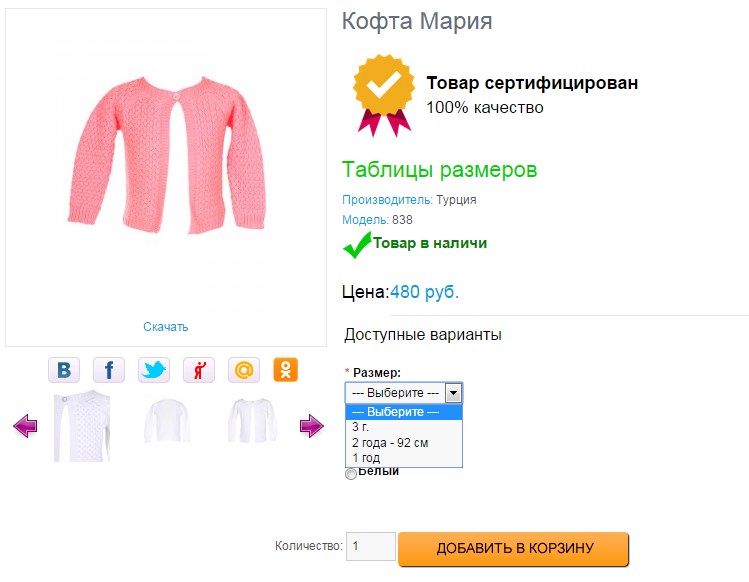This screenshot has width=749, height=582.
Task: Click the right purple gallery arrow
Action: (x=311, y=427)
